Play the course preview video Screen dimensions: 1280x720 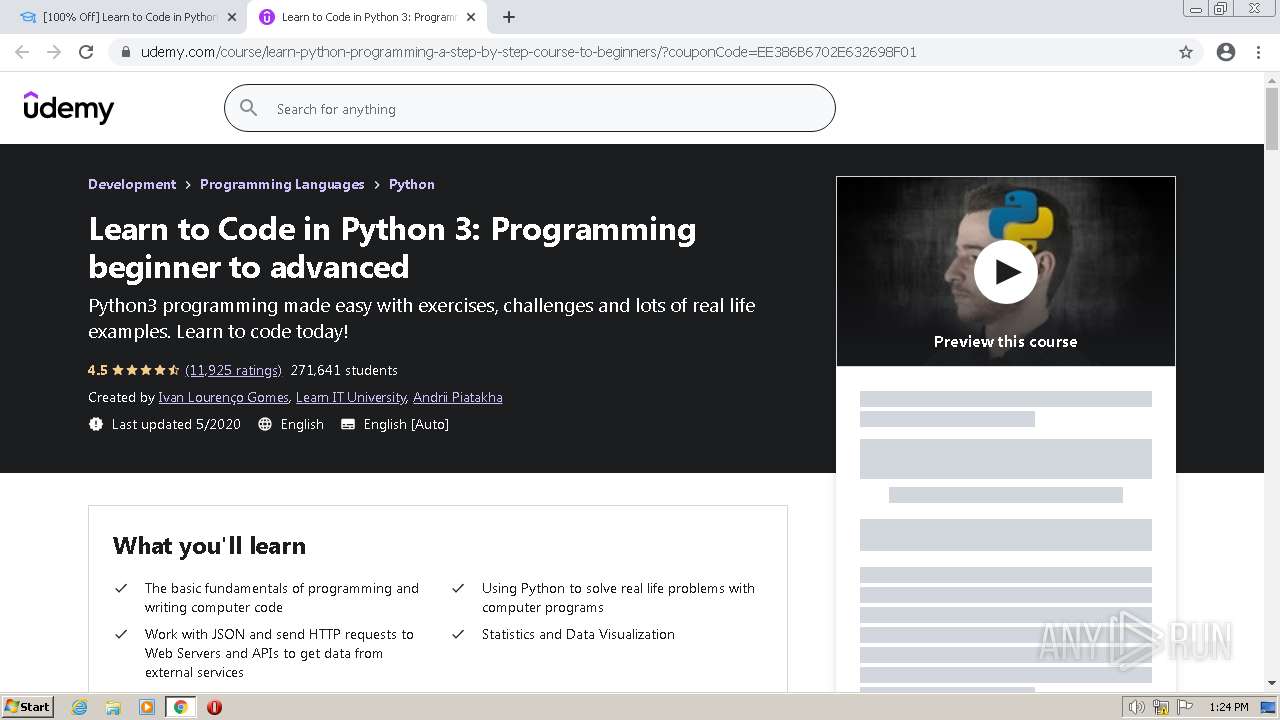point(1005,271)
